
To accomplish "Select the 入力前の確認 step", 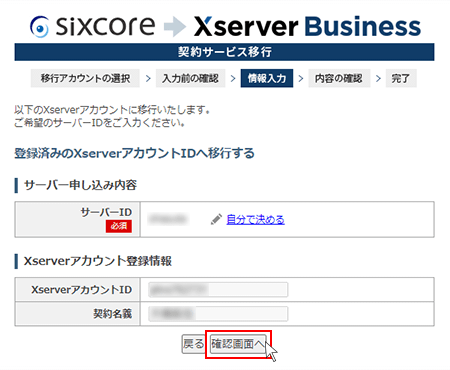I will (x=190, y=78).
